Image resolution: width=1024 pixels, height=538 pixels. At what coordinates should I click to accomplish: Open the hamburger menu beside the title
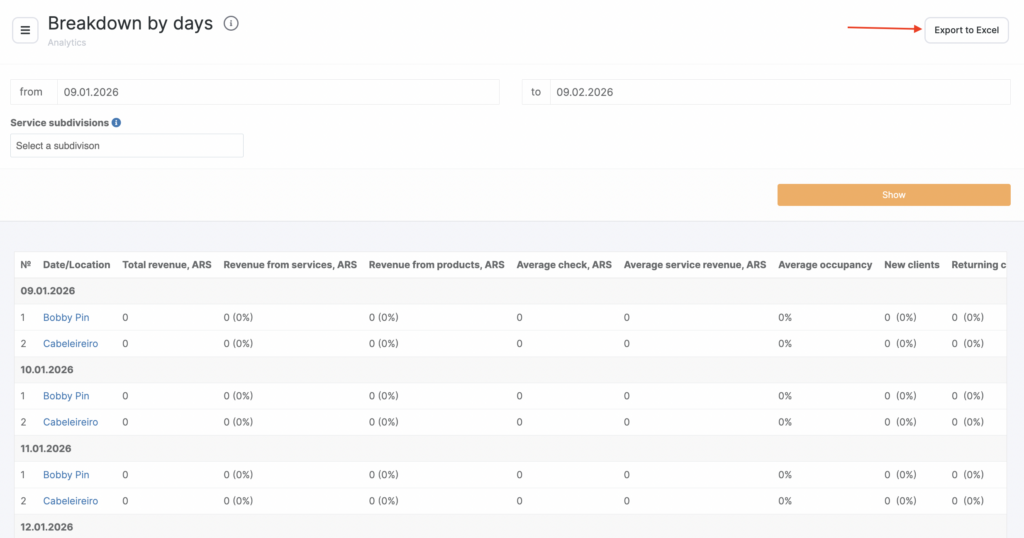[x=25, y=30]
